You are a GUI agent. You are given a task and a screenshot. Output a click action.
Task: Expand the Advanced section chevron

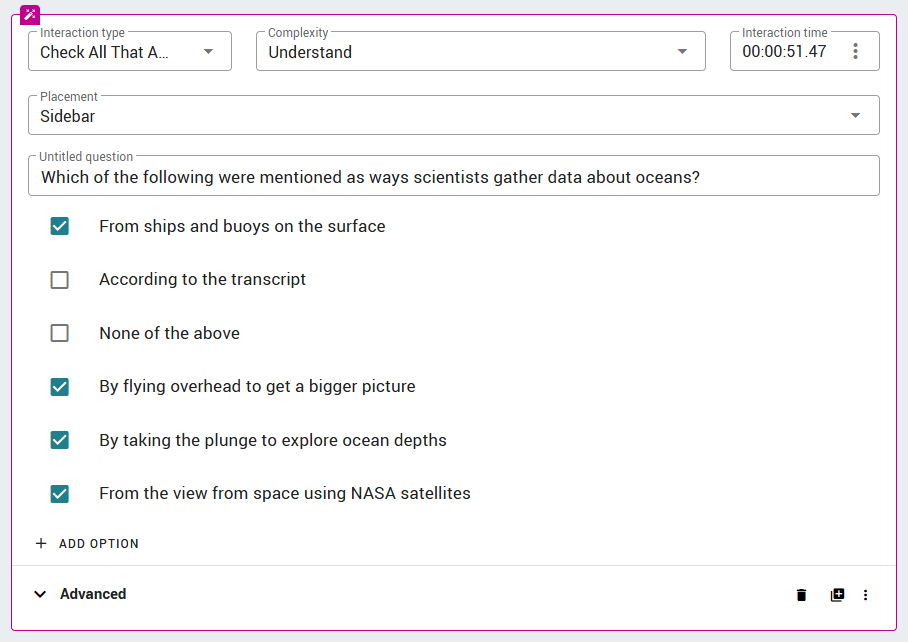(40, 594)
